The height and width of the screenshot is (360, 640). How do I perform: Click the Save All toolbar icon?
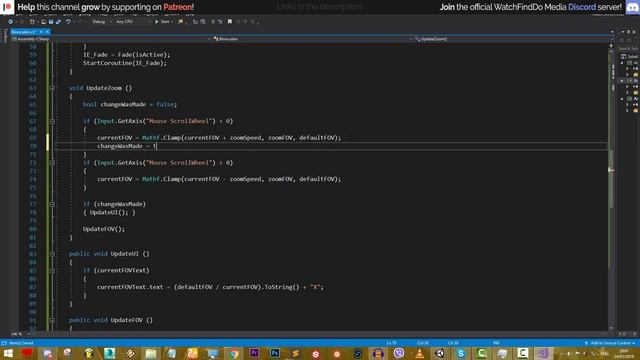[x=58, y=22]
